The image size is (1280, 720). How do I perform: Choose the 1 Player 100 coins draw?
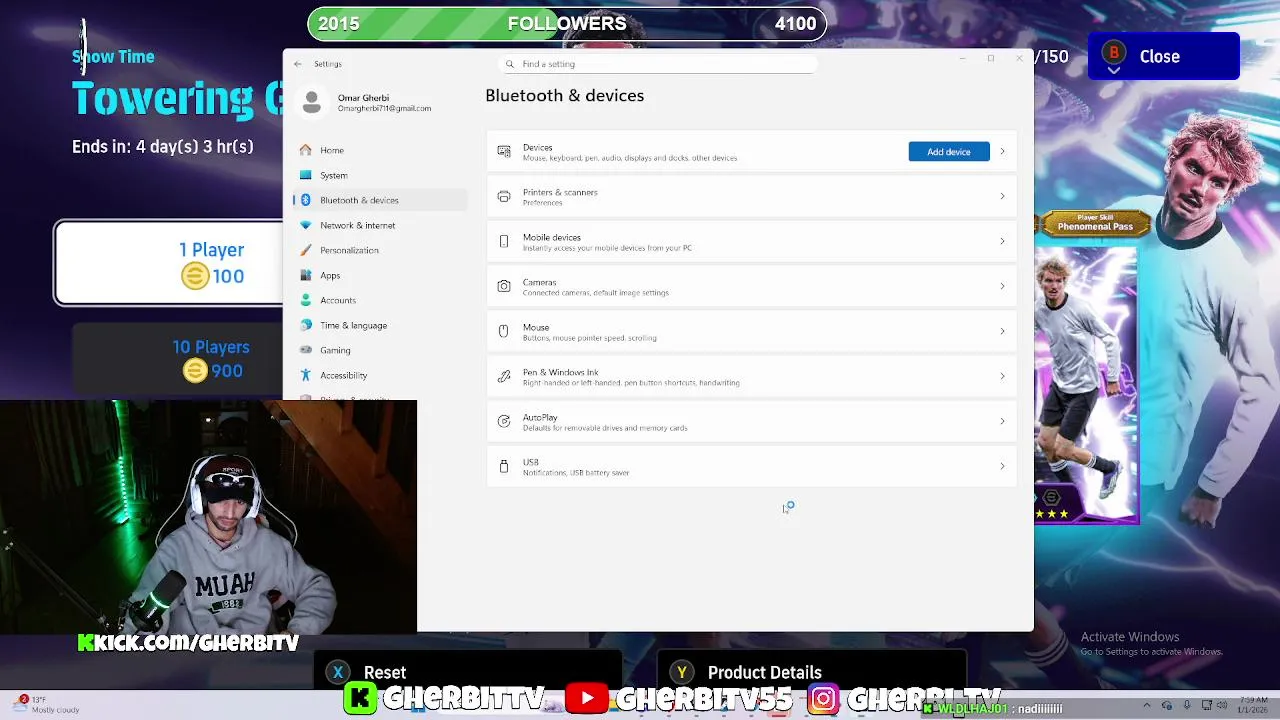pos(169,263)
